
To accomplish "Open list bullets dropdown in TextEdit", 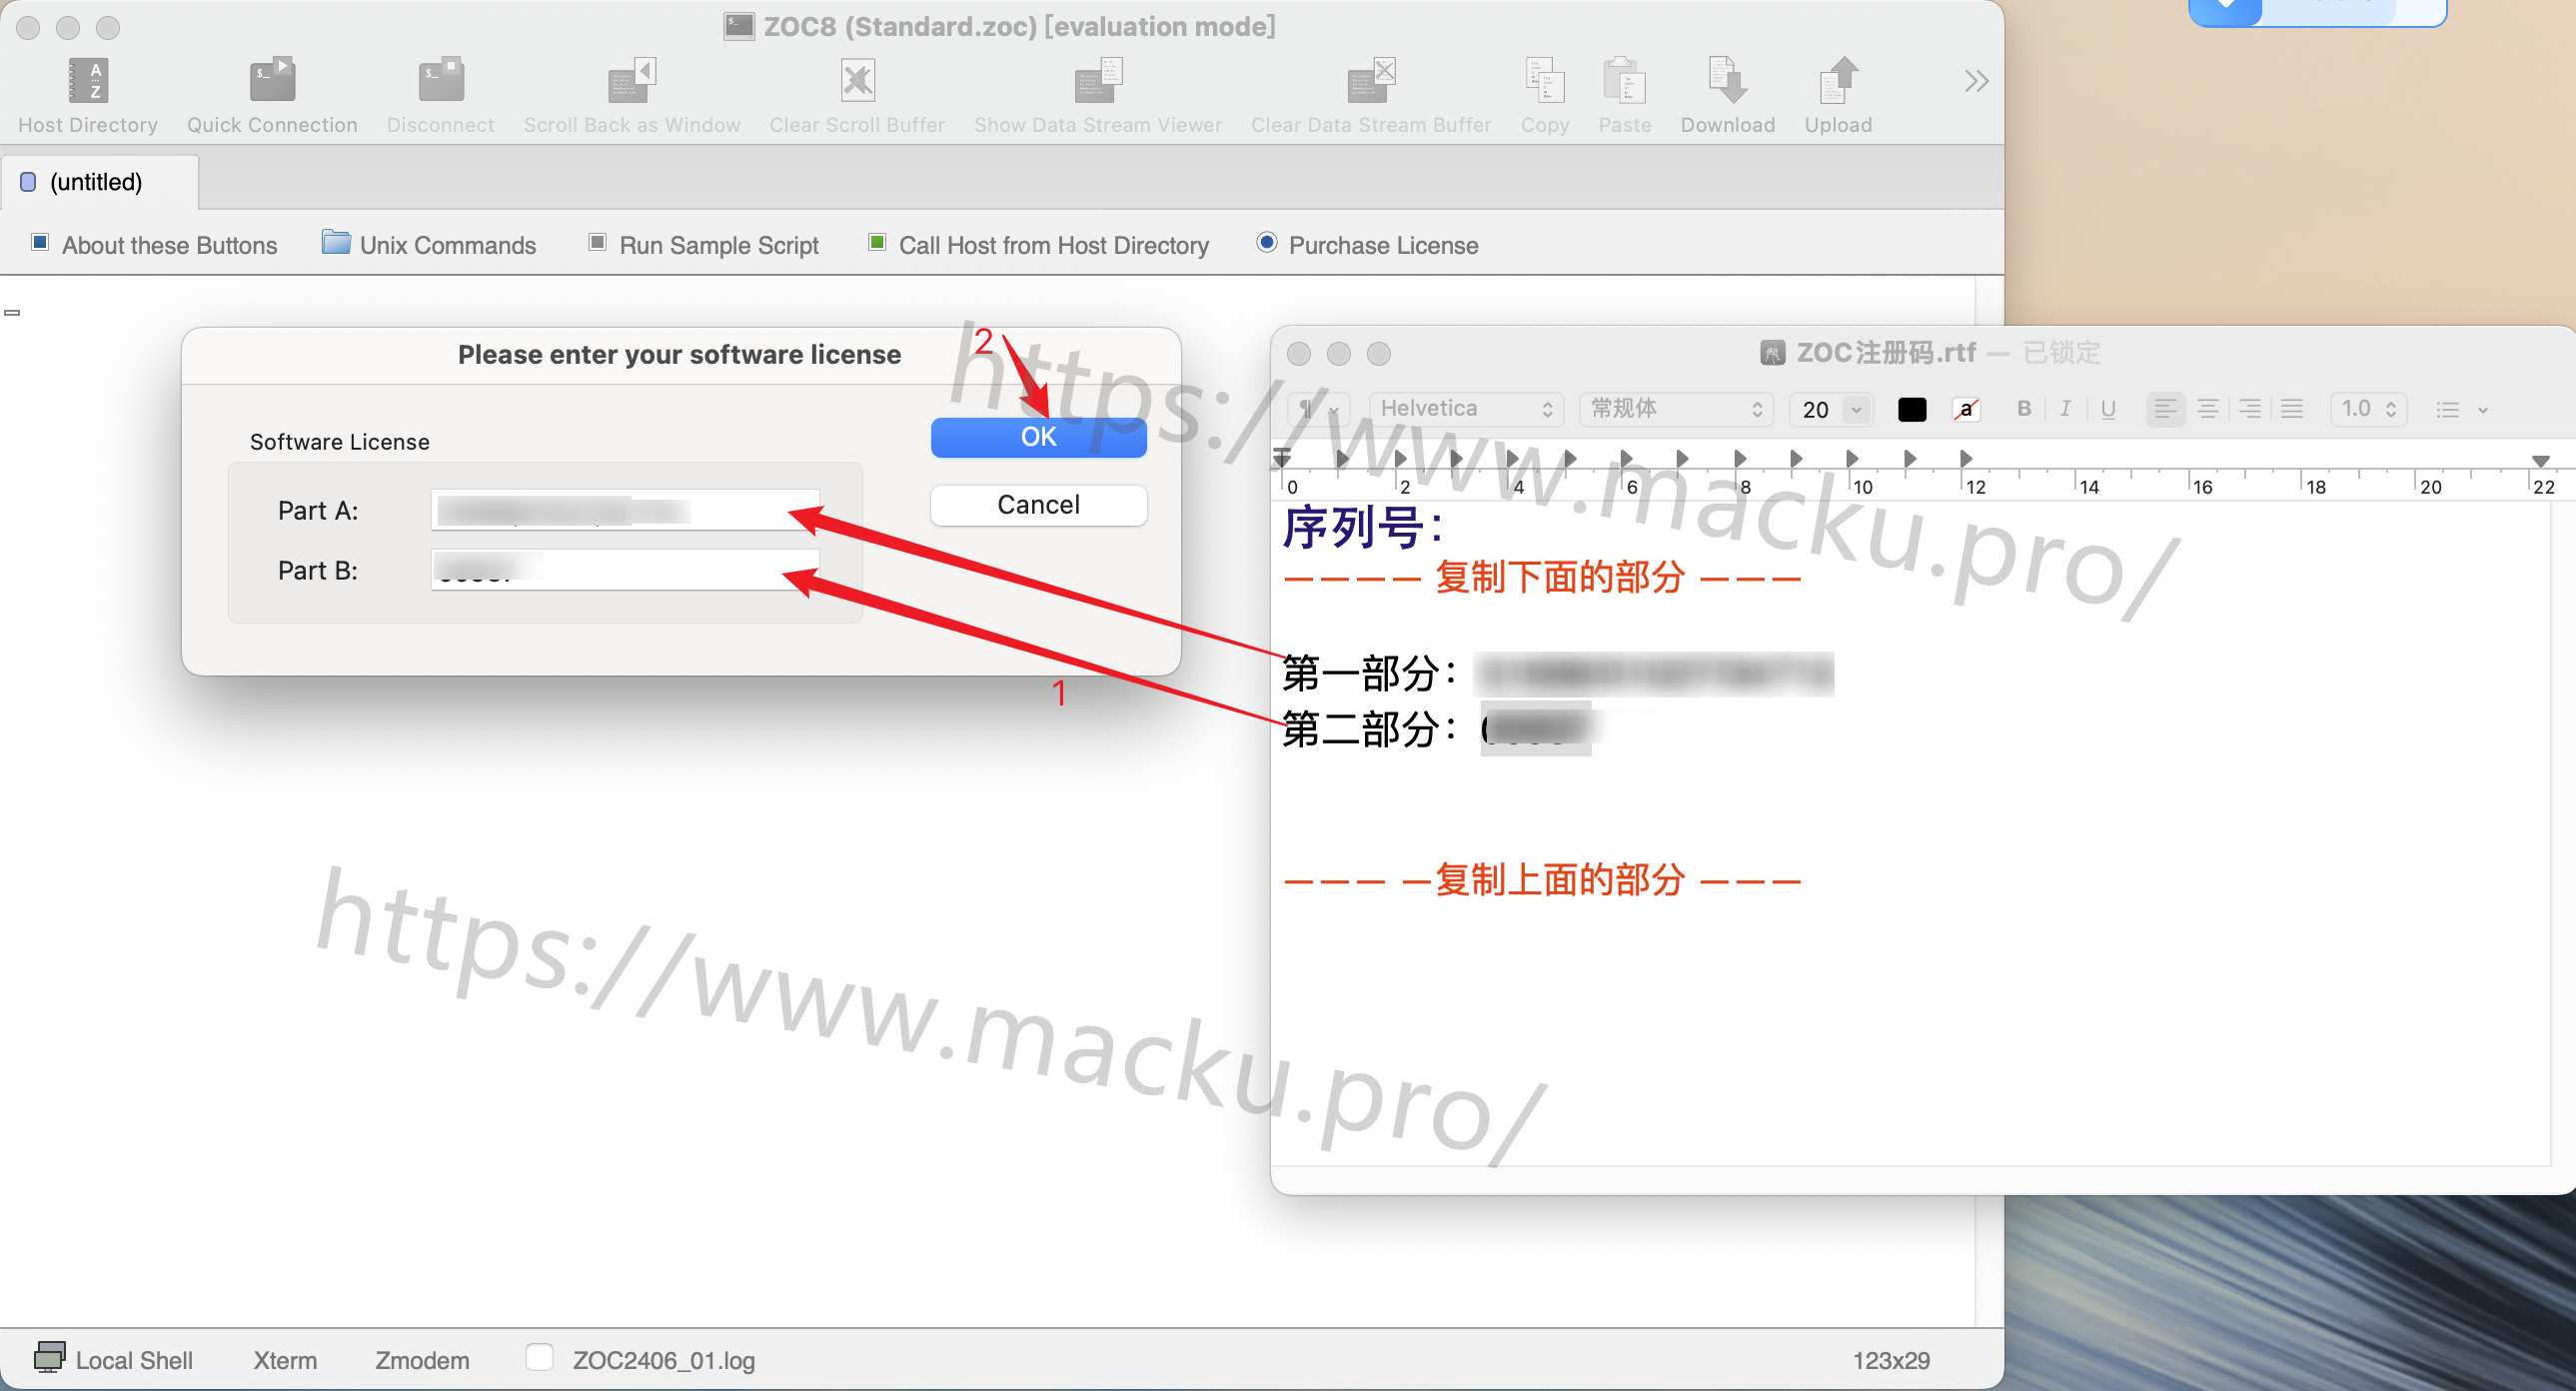I will [2461, 410].
